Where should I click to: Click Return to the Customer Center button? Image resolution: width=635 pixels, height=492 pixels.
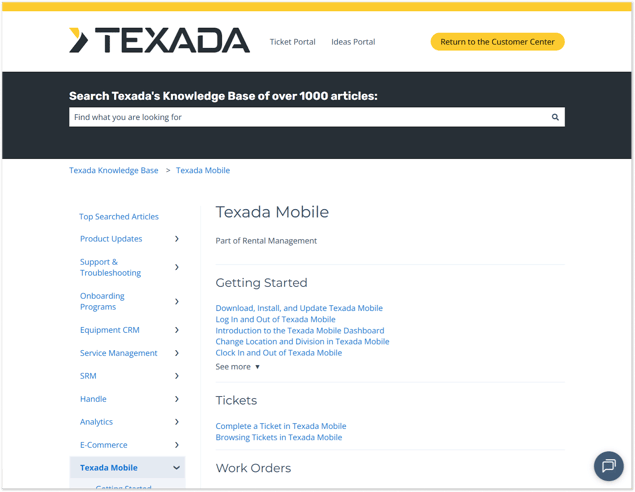497,42
